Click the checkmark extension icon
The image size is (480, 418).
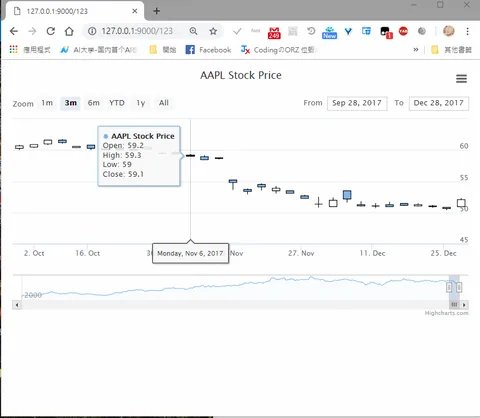click(x=237, y=31)
